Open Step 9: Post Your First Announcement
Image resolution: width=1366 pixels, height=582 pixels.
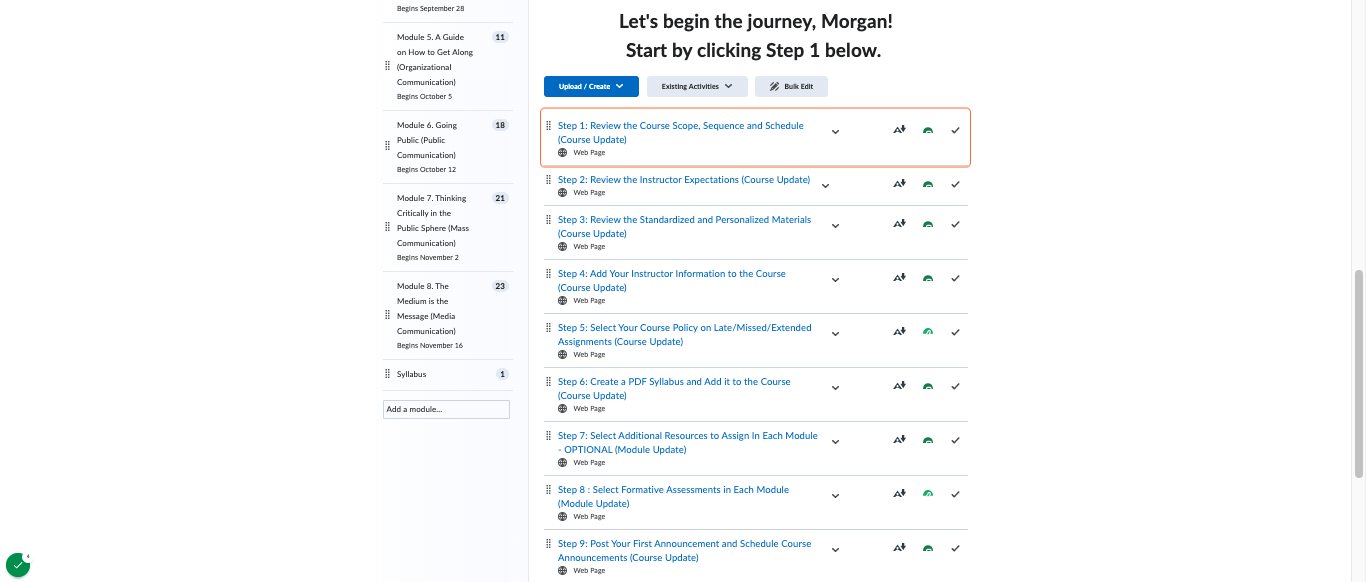[685, 551]
